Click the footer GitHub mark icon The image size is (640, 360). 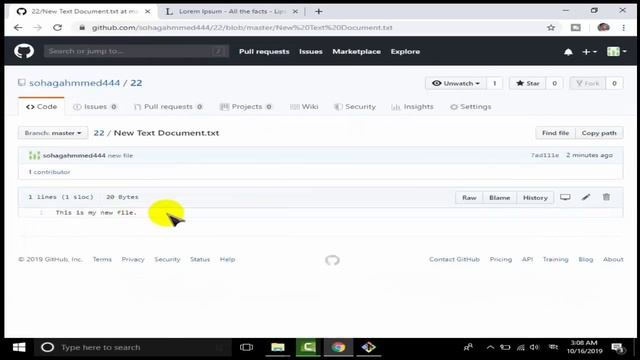pyautogui.click(x=332, y=260)
